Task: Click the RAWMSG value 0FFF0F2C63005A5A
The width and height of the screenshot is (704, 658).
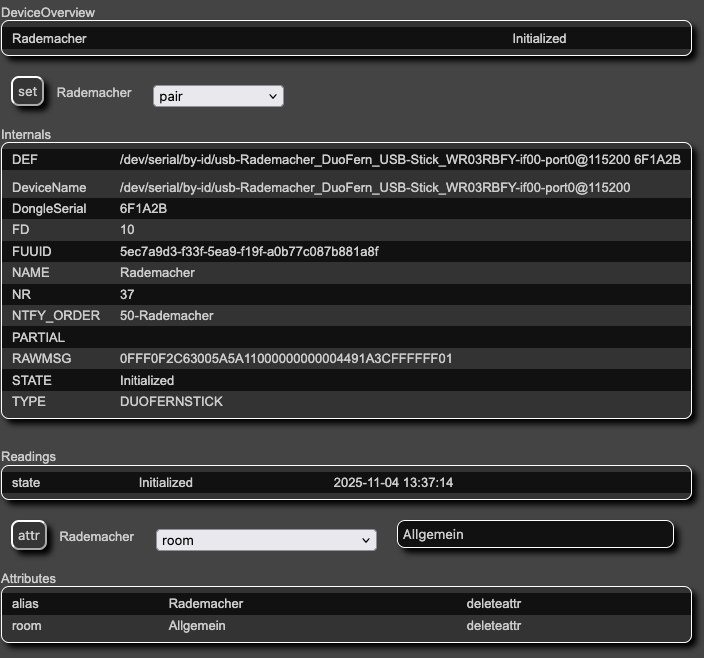Action: pyautogui.click(x=286, y=359)
